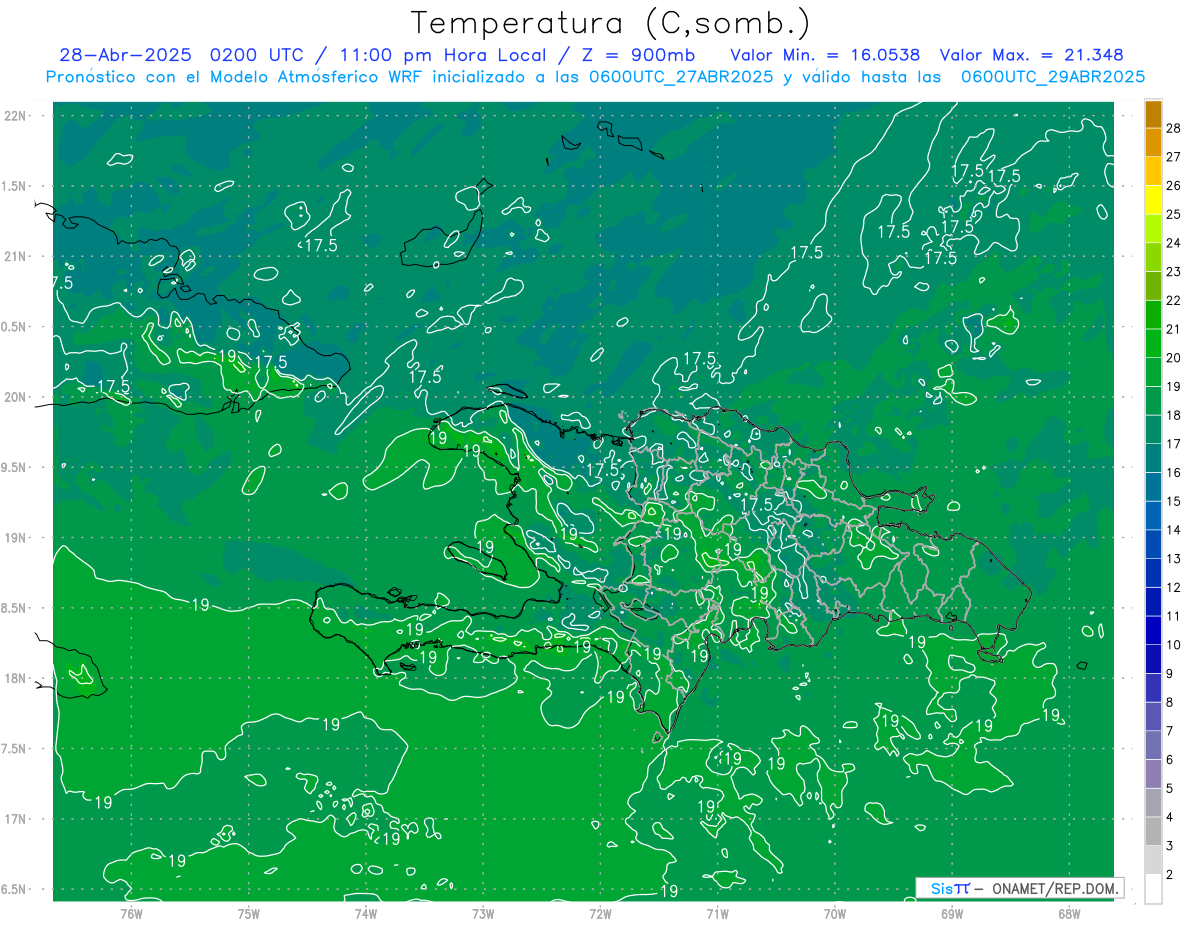Click 'Valor Max. = 21.348' text

(1031, 55)
